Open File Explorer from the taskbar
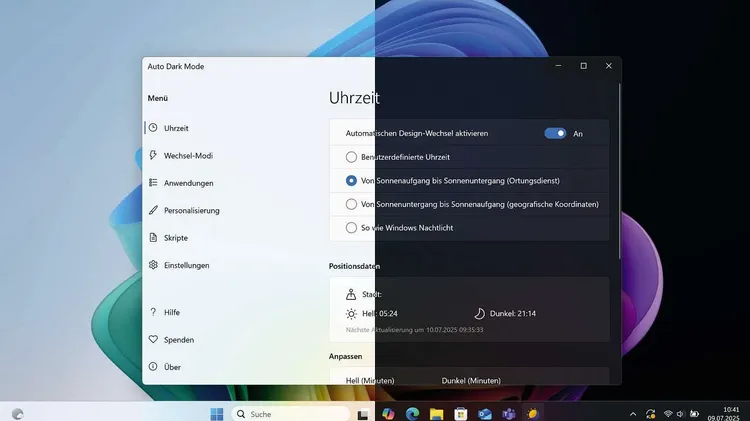 coord(436,414)
